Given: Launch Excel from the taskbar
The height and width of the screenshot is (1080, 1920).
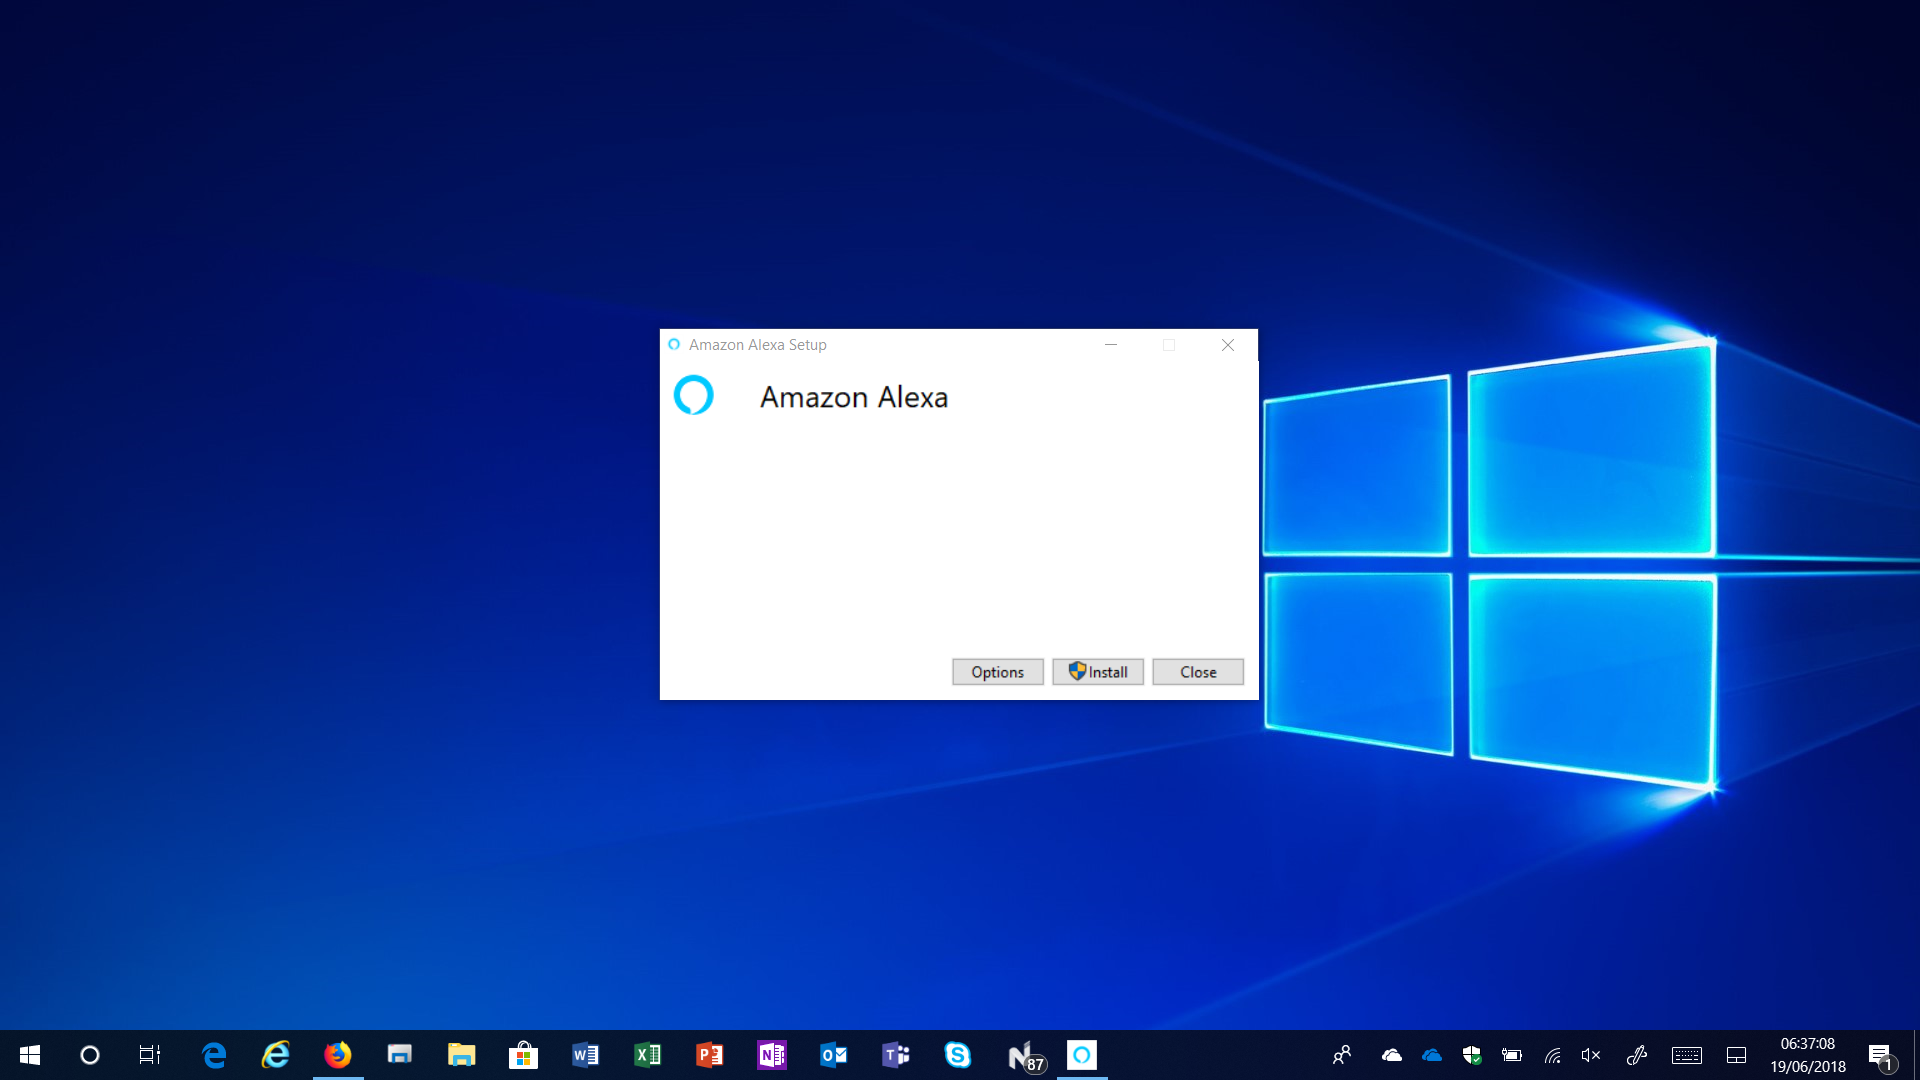Looking at the screenshot, I should 647,1055.
